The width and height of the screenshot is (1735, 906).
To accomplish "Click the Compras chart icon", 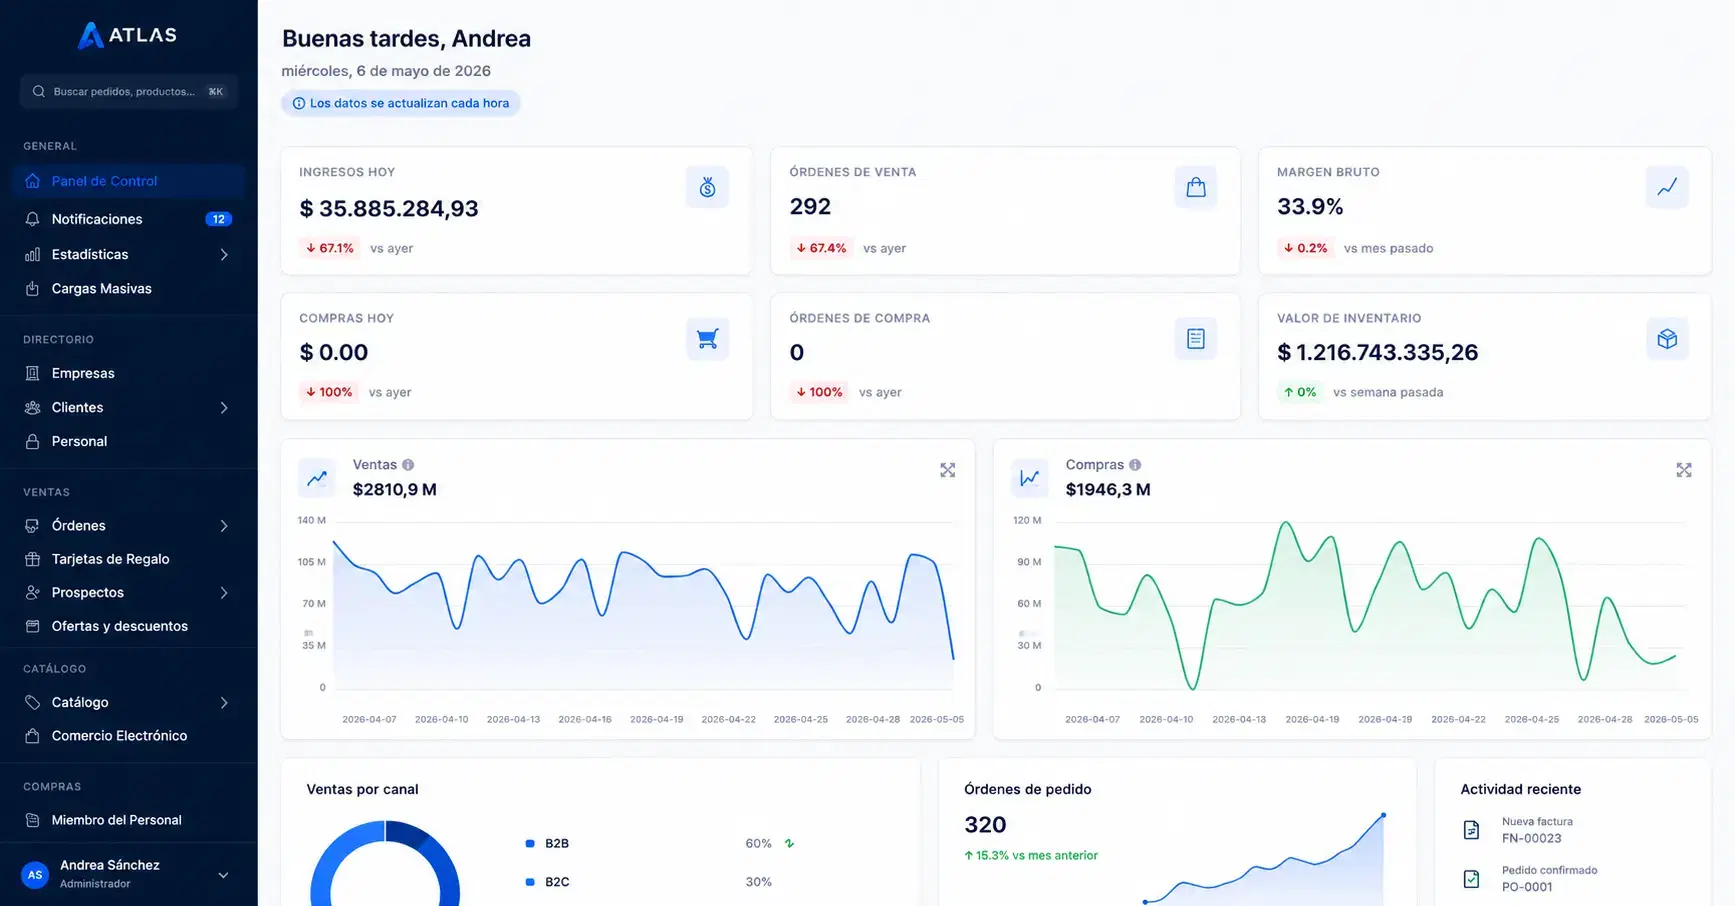I will [1030, 478].
